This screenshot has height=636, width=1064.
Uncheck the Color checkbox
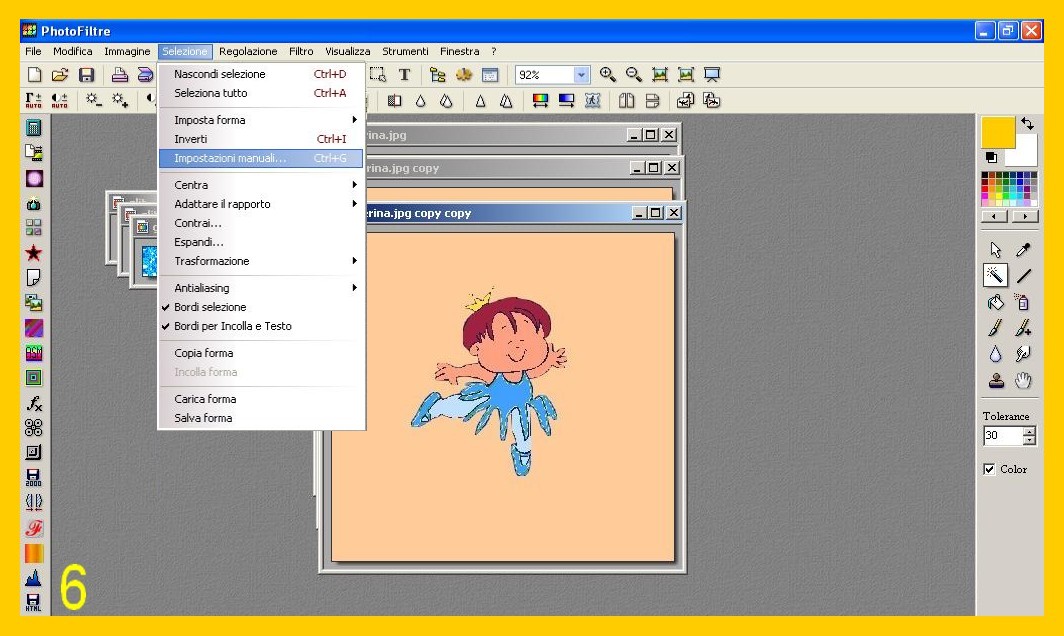(x=989, y=469)
